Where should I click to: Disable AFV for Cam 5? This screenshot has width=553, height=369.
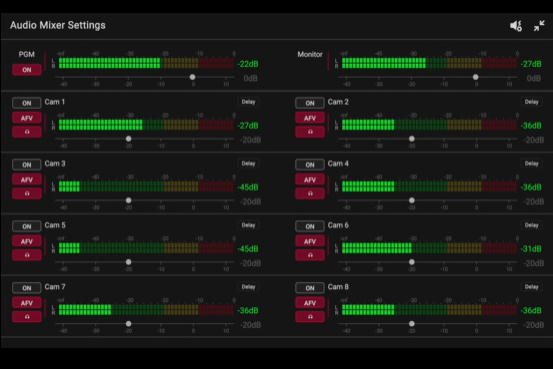[x=27, y=241]
